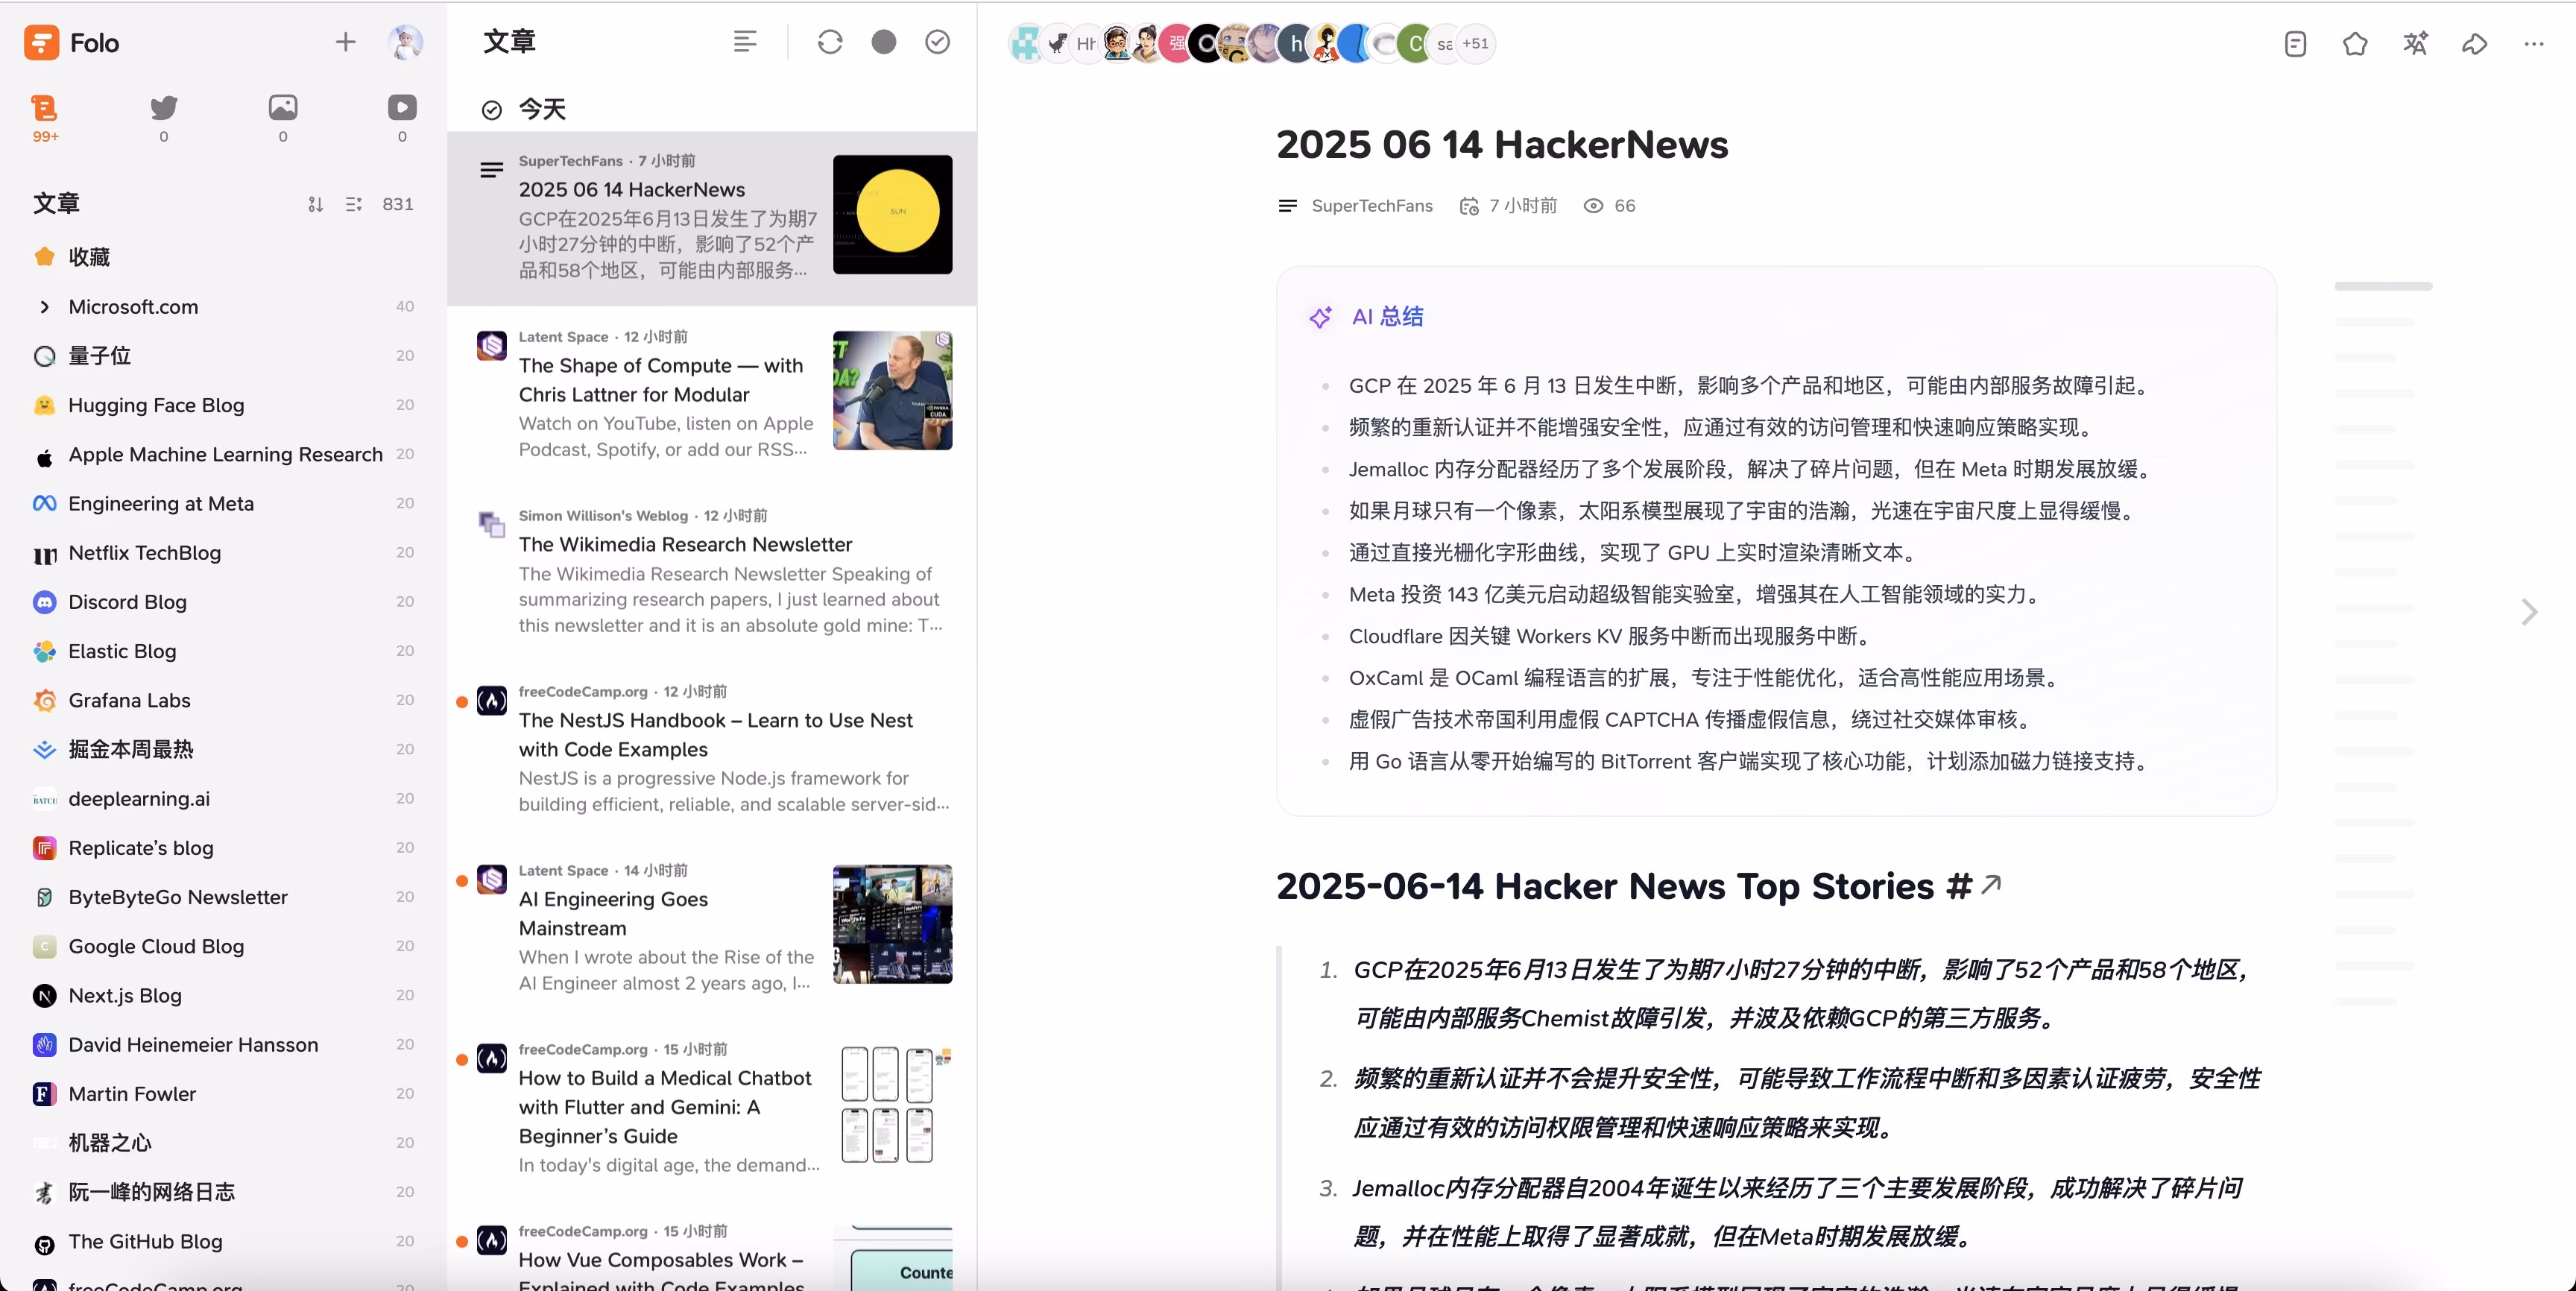Jump using the table of contents top bar
Screen dimensions: 2576x1291
click(2383, 287)
